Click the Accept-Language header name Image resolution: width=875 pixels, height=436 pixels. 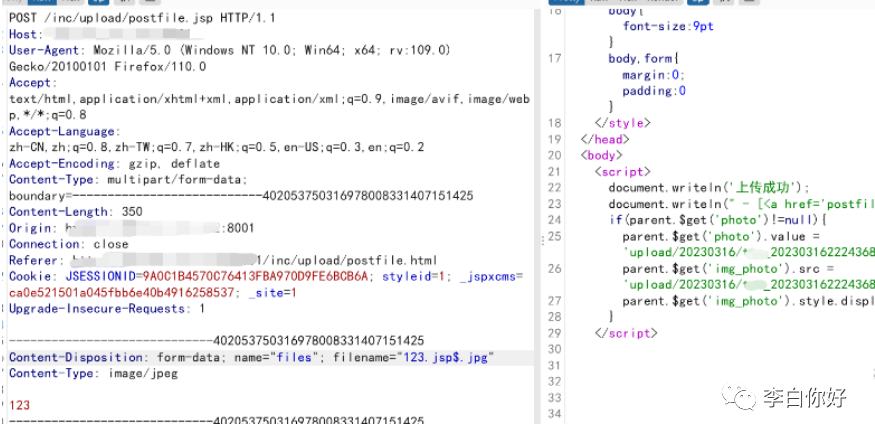[x=62, y=131]
